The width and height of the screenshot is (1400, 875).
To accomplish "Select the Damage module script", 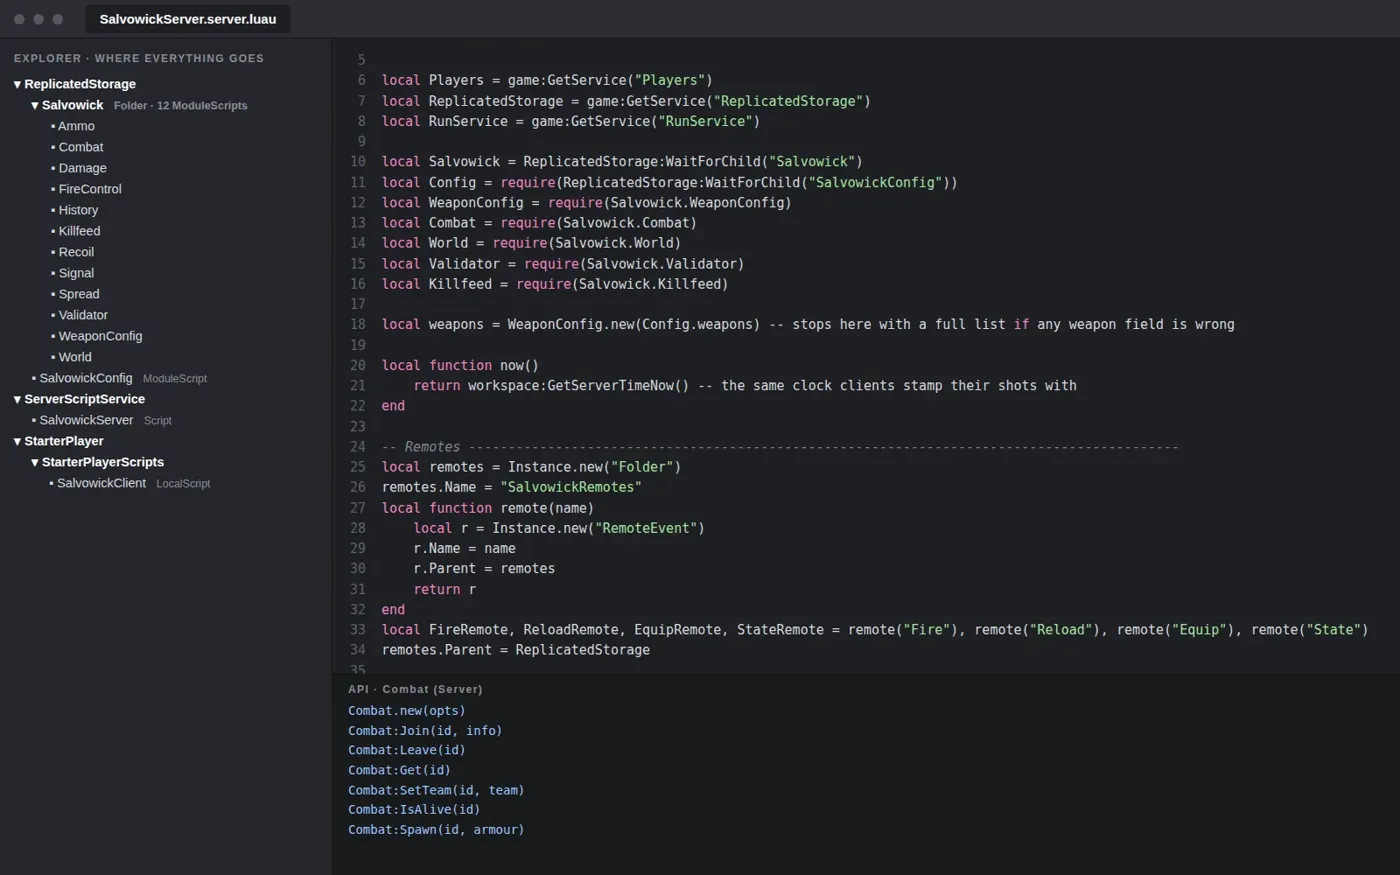I will (82, 168).
